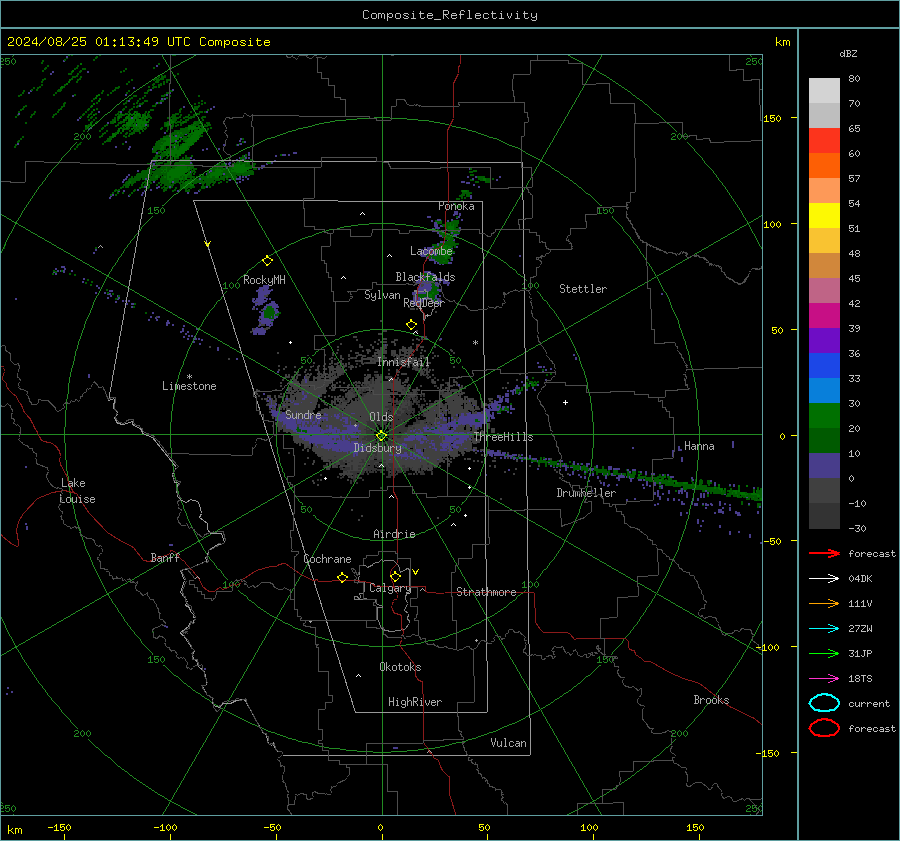Select the dark orange swatch between 60 and 57

point(824,165)
